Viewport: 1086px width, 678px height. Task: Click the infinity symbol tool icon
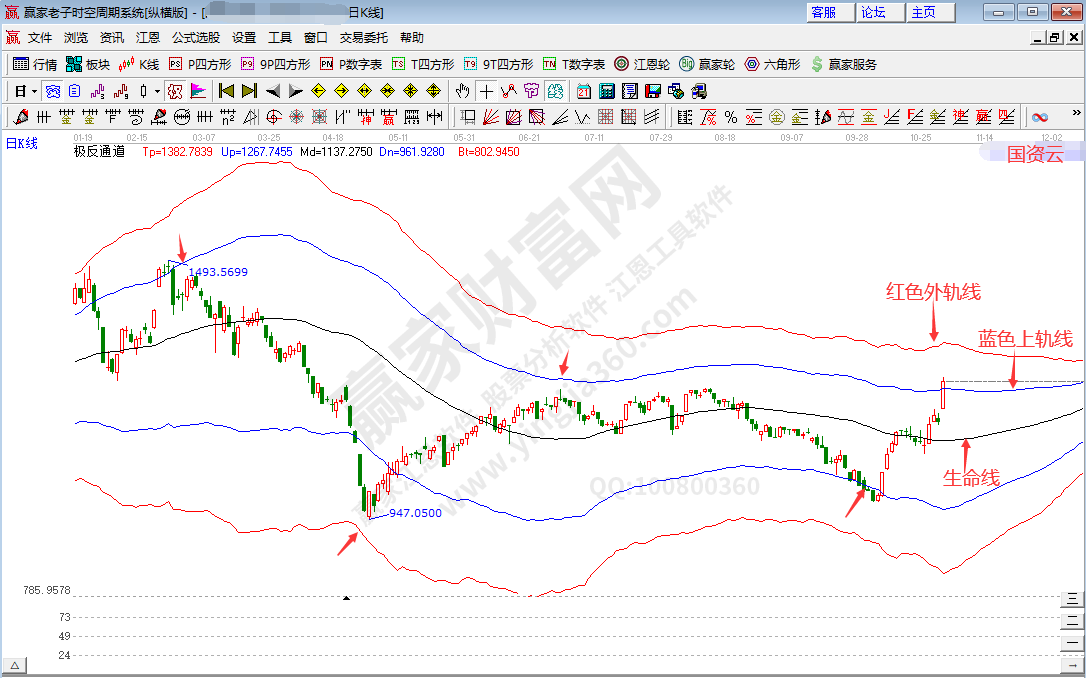click(x=1040, y=117)
